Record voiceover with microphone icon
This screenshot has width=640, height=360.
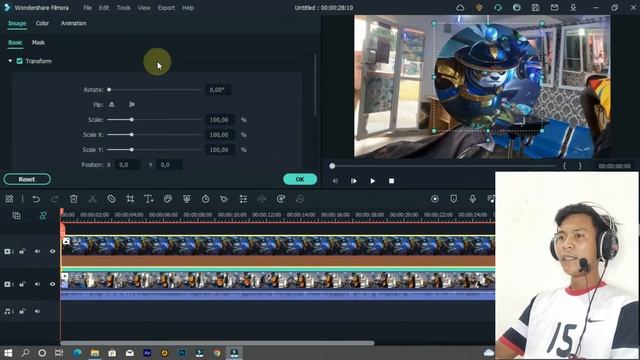(x=472, y=199)
